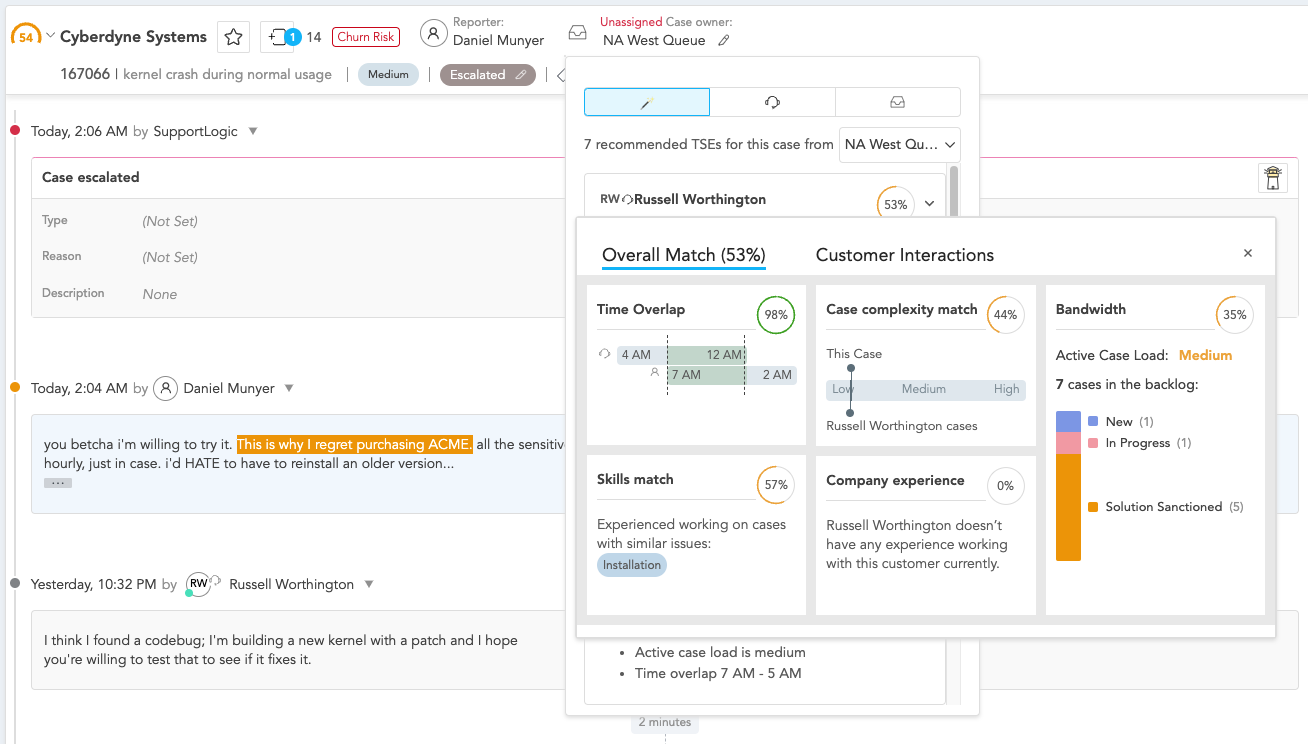The width and height of the screenshot is (1308, 744).
Task: Click the lamp icon on the right edge
Action: point(1274,177)
